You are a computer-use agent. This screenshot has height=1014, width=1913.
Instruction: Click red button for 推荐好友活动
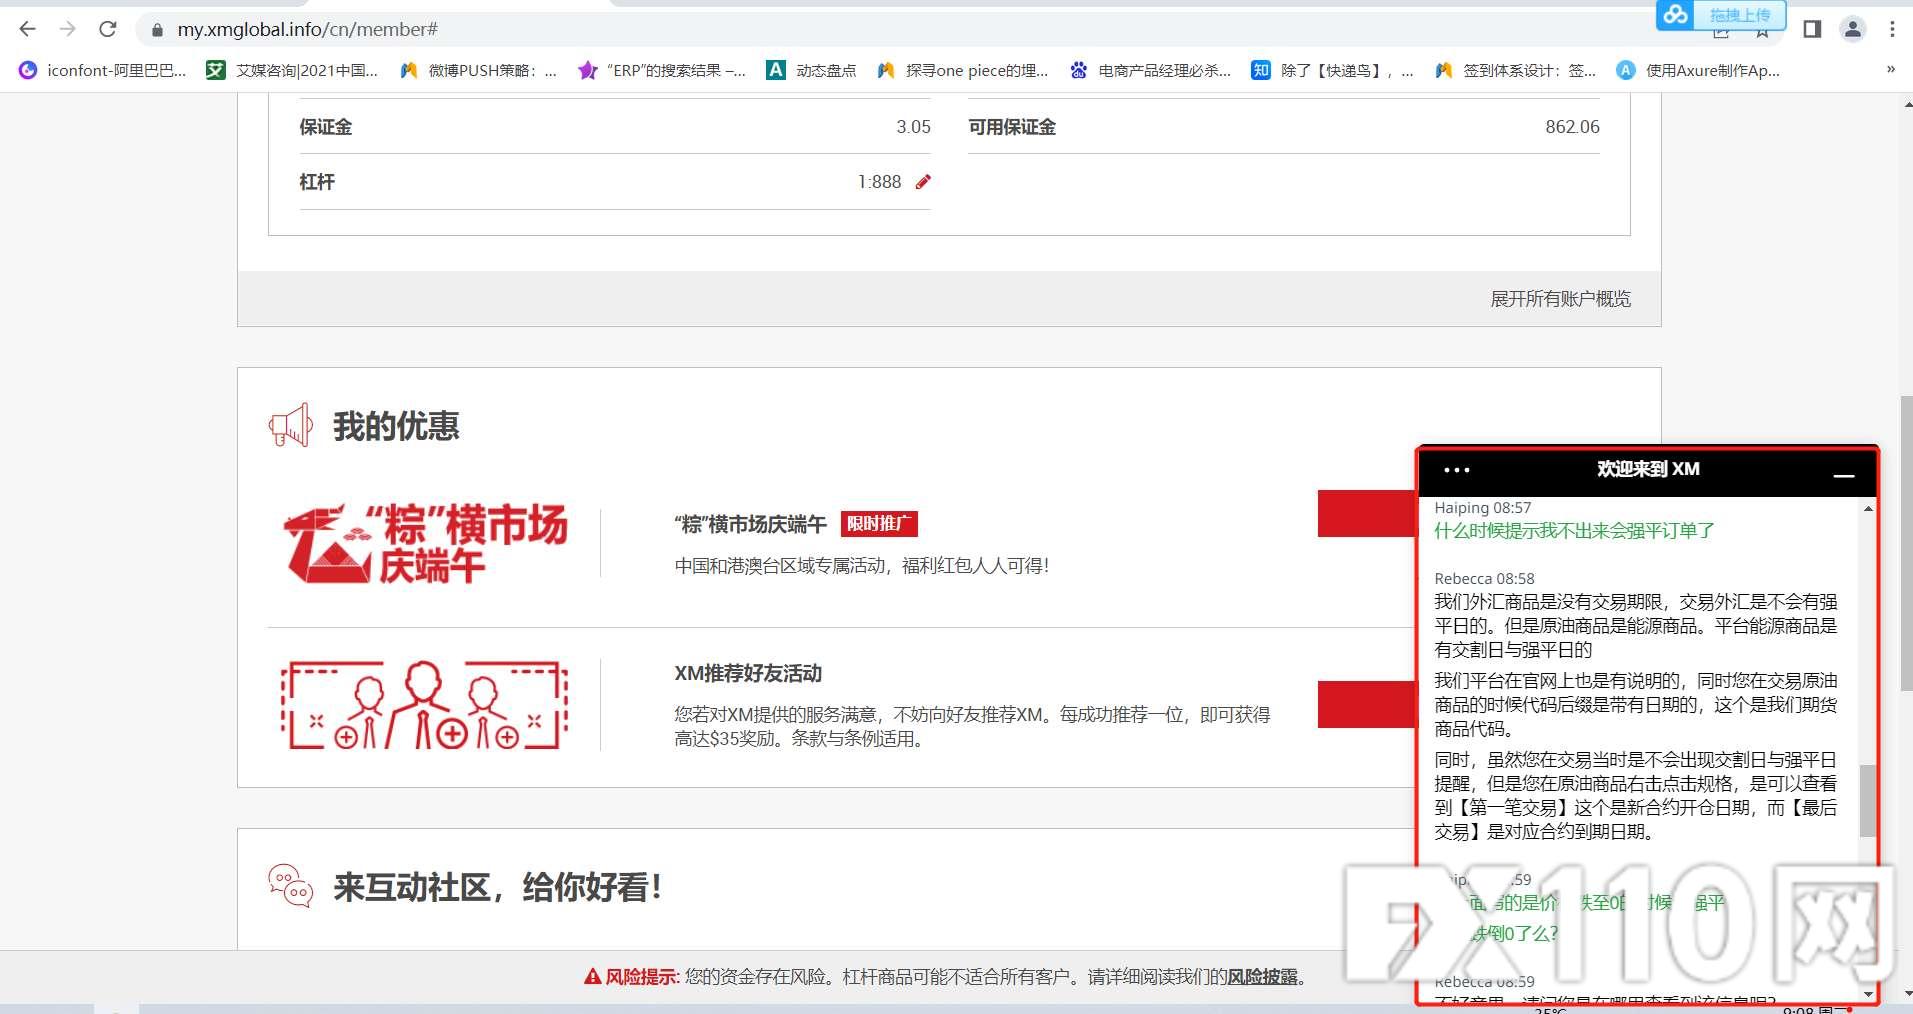1367,704
